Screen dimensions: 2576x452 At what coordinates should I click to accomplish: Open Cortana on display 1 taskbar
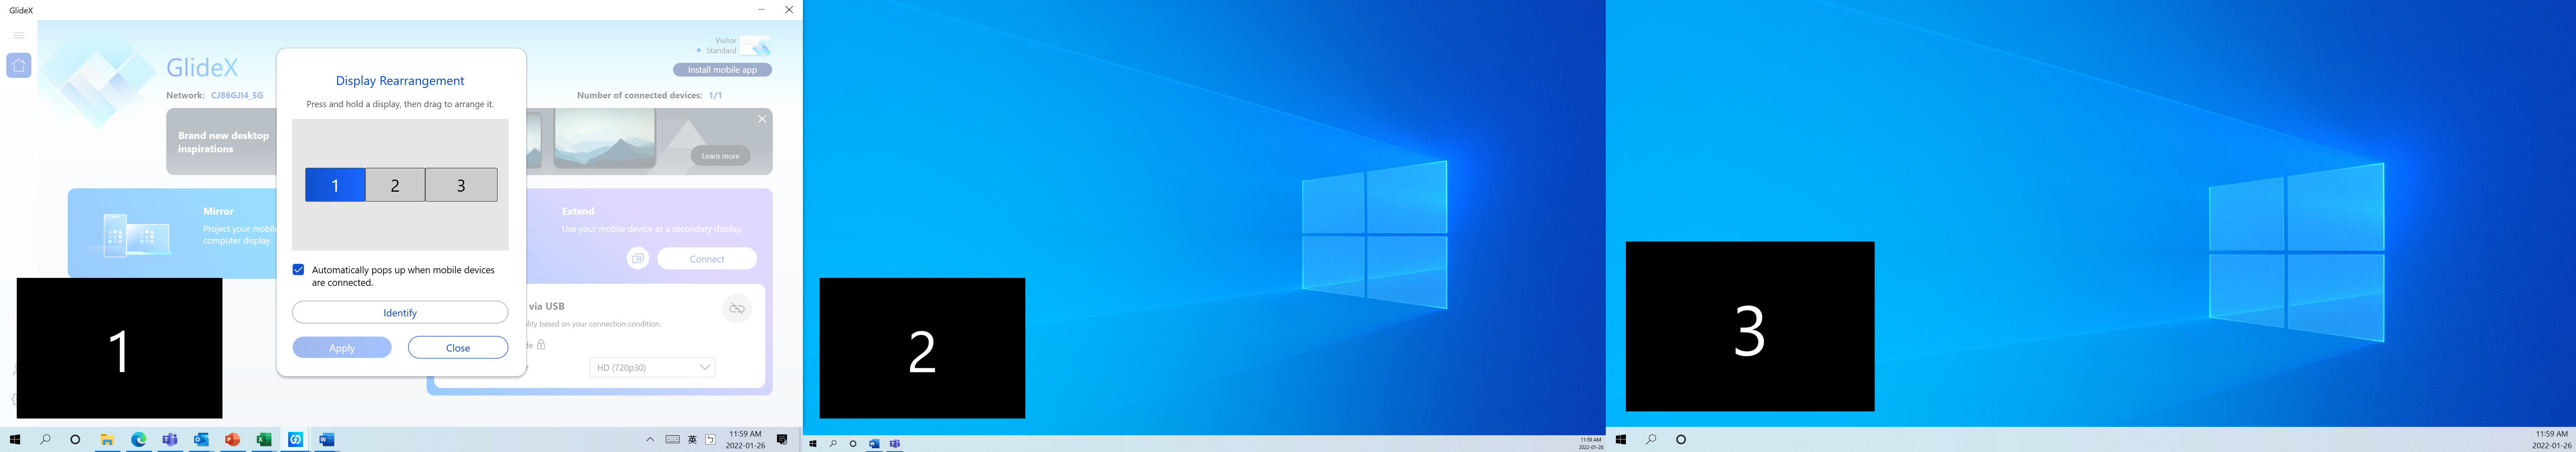[75, 440]
